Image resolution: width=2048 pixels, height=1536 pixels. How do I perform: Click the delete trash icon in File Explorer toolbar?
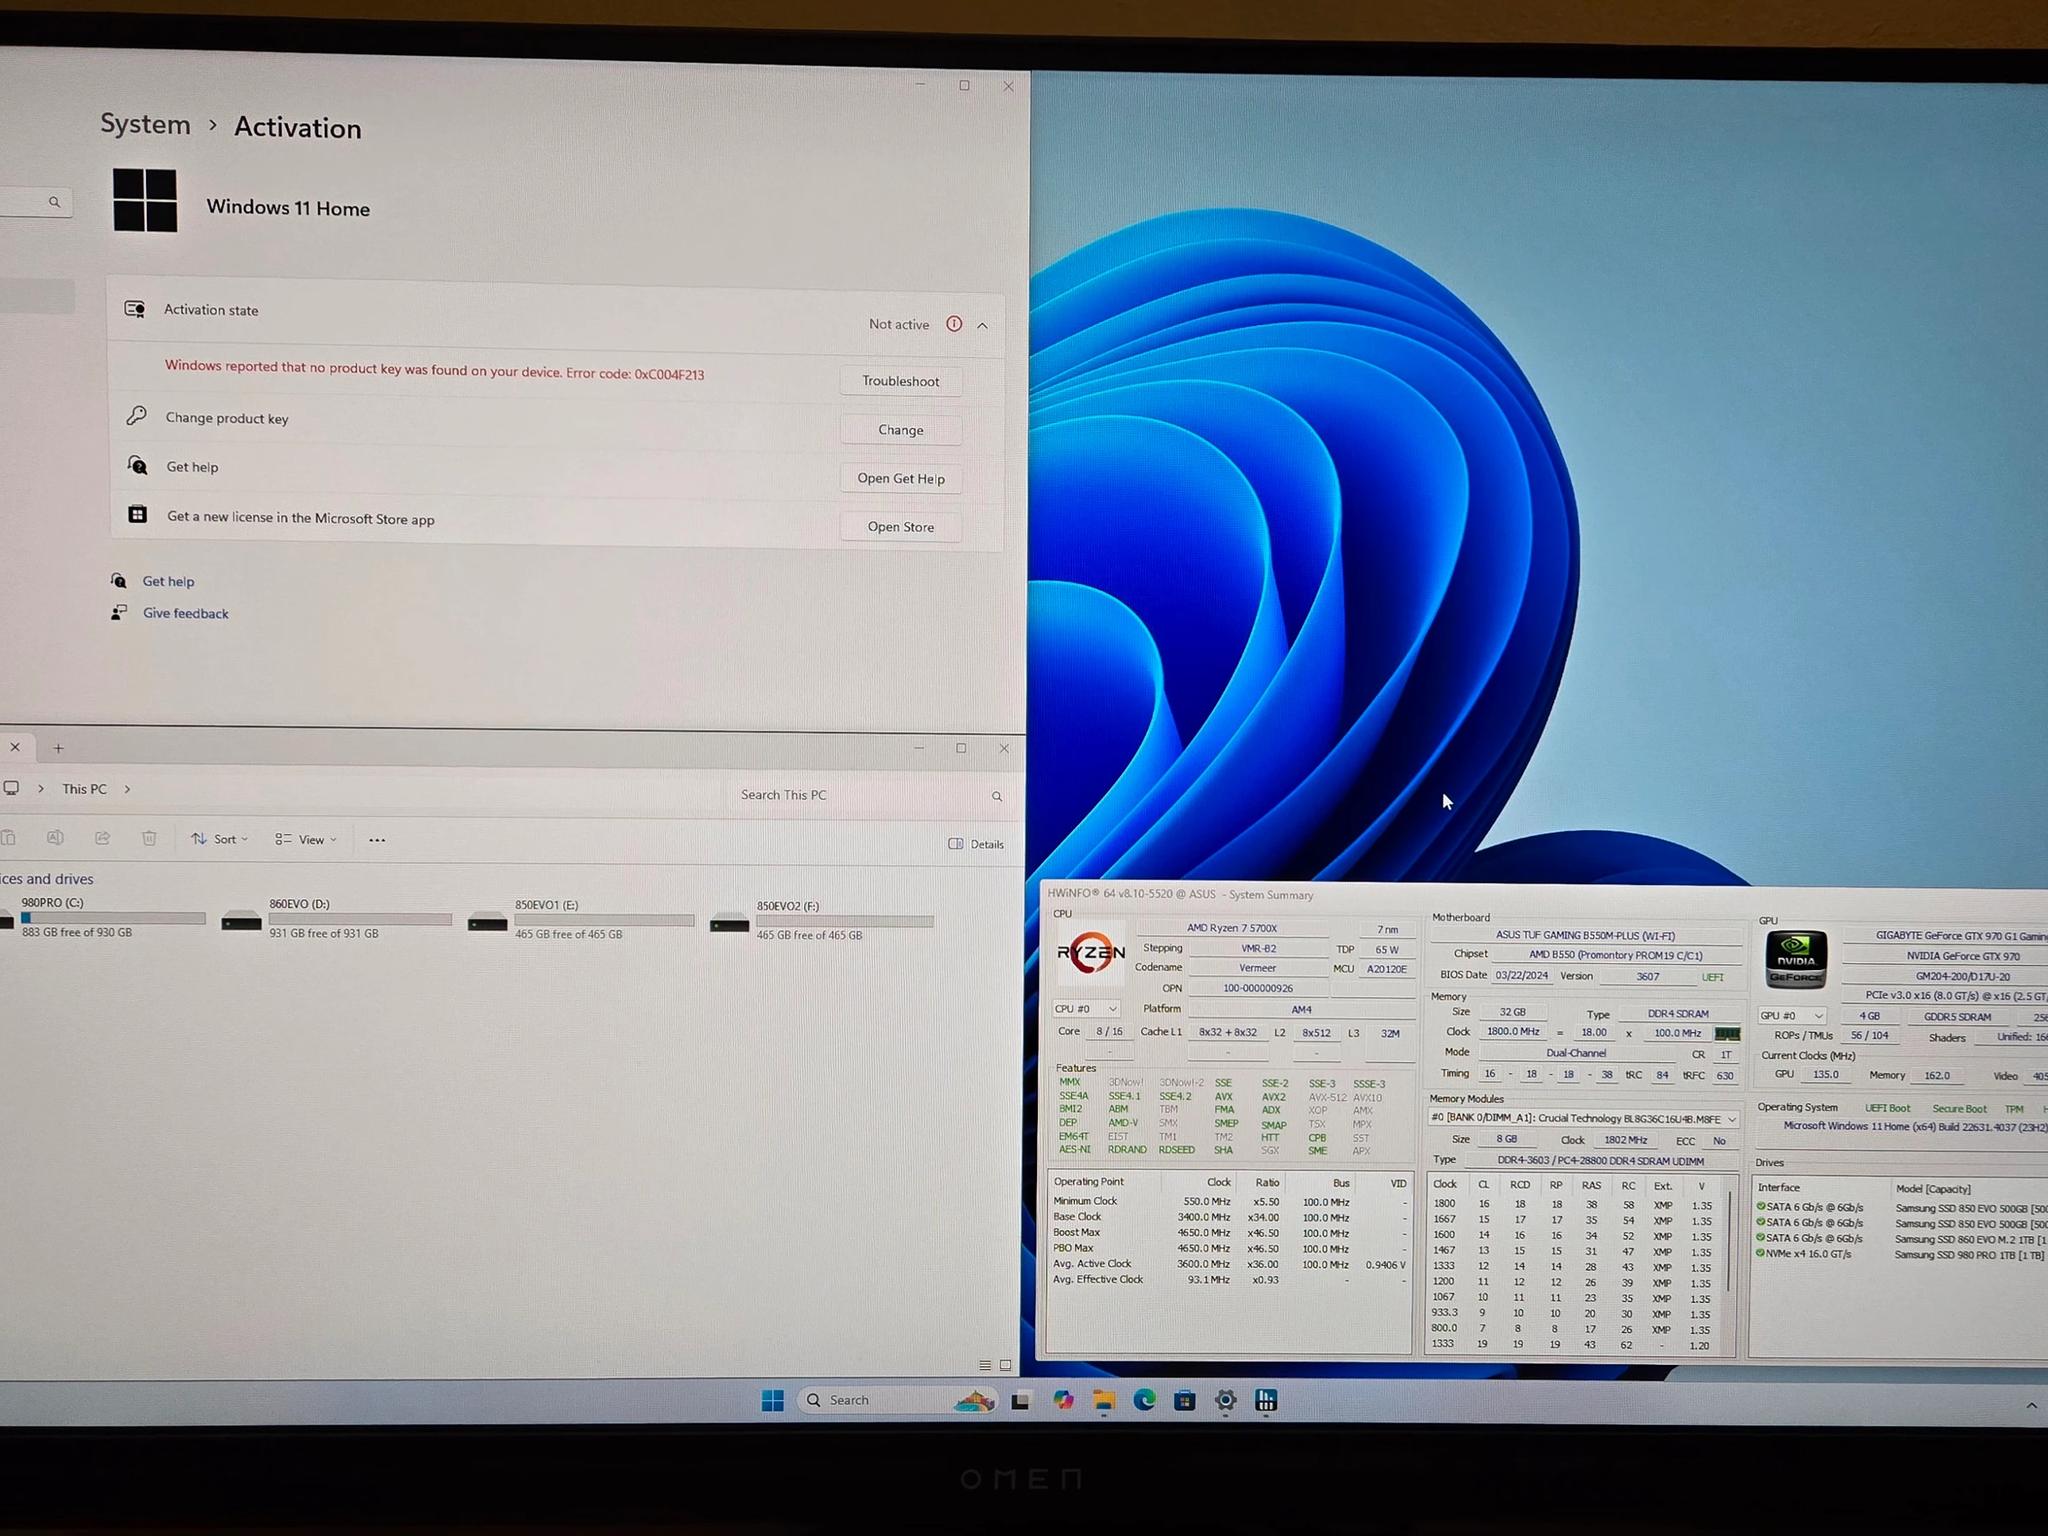pyautogui.click(x=149, y=838)
